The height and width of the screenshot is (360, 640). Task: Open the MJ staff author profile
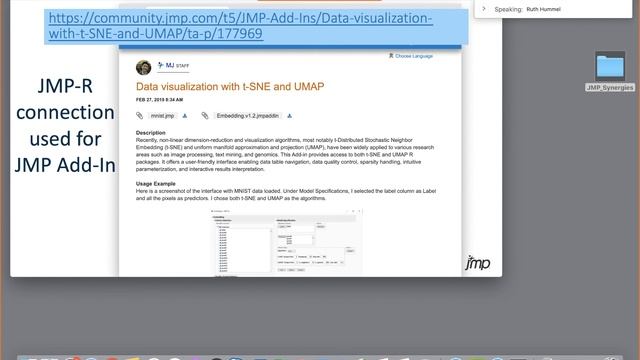(173, 65)
